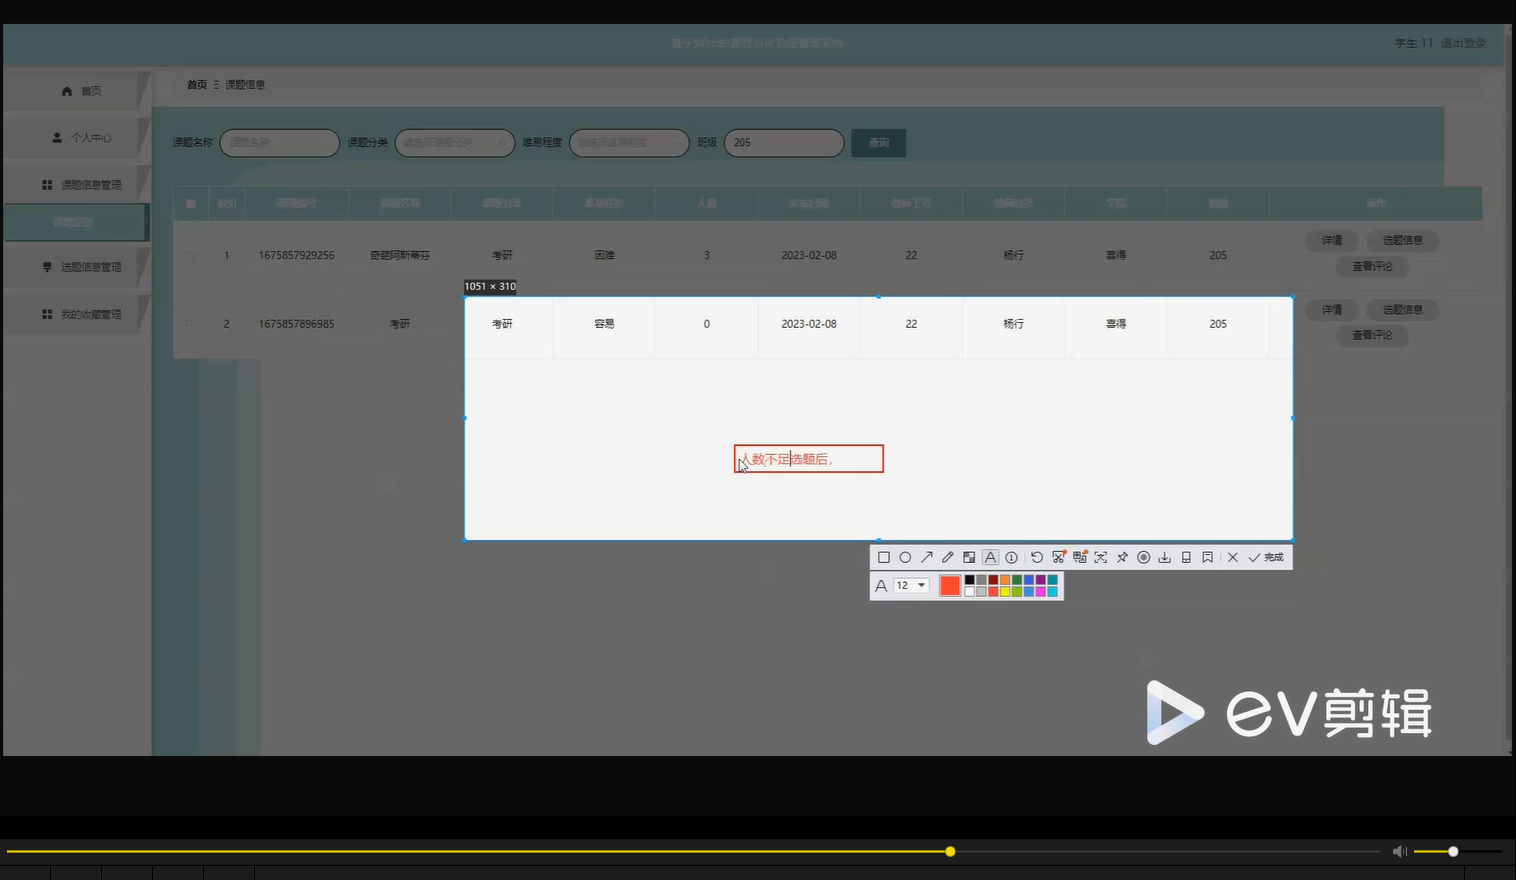Screen dimensions: 1516x880
Task: Activate the mosaic blur tool
Action: [969, 557]
